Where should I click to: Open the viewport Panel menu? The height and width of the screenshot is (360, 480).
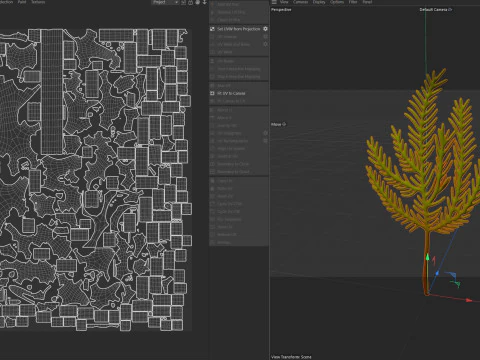tap(367, 2)
